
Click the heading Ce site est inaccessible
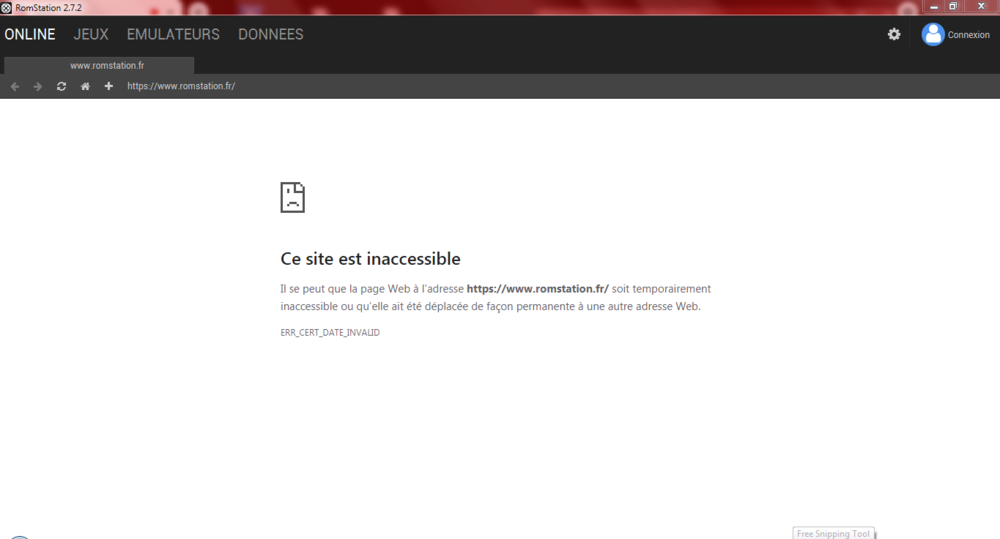pyautogui.click(x=370, y=258)
